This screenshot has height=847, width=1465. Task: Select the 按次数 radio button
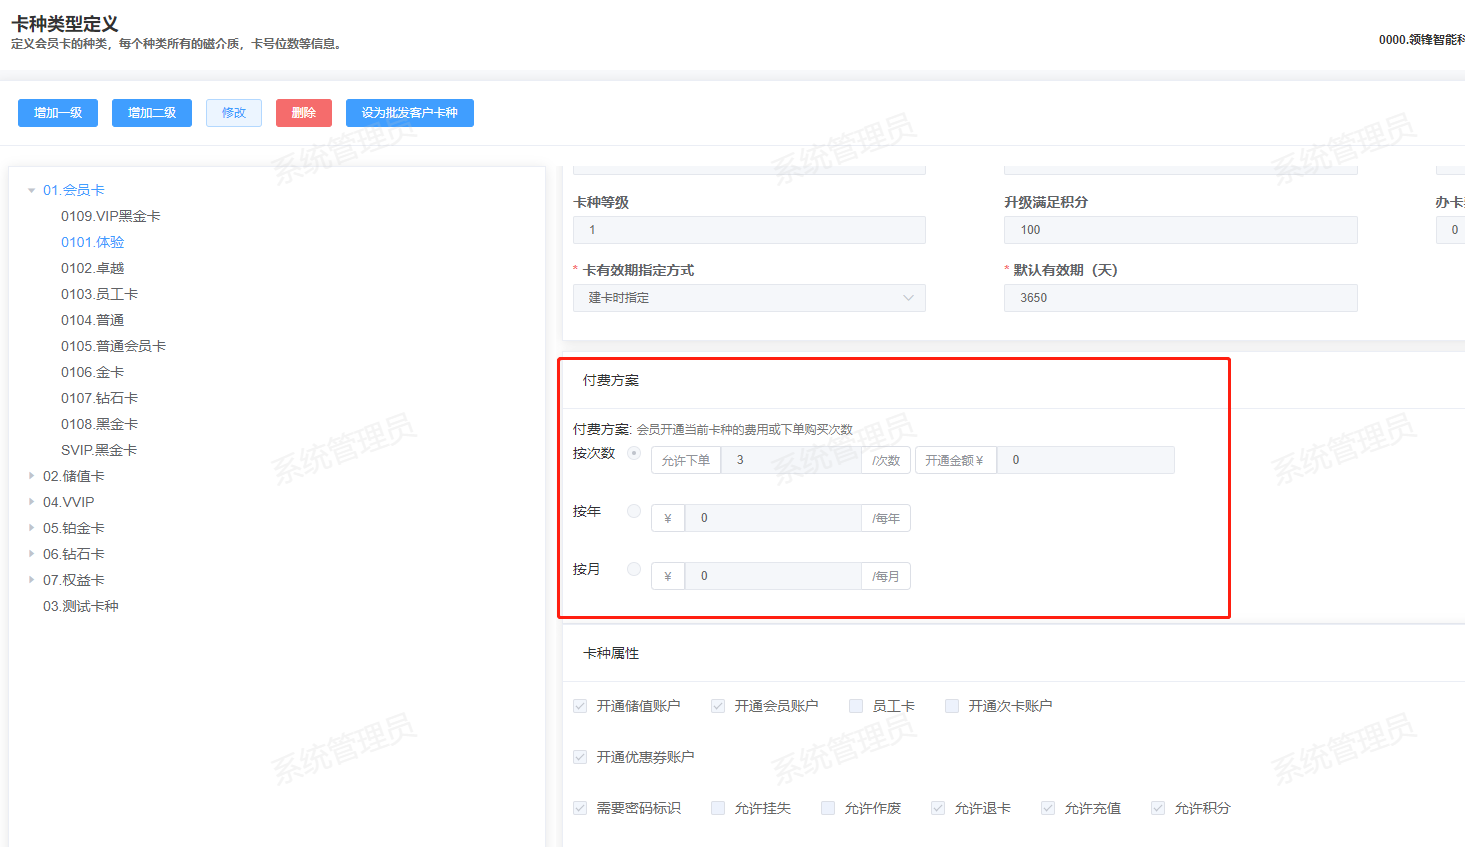(634, 453)
